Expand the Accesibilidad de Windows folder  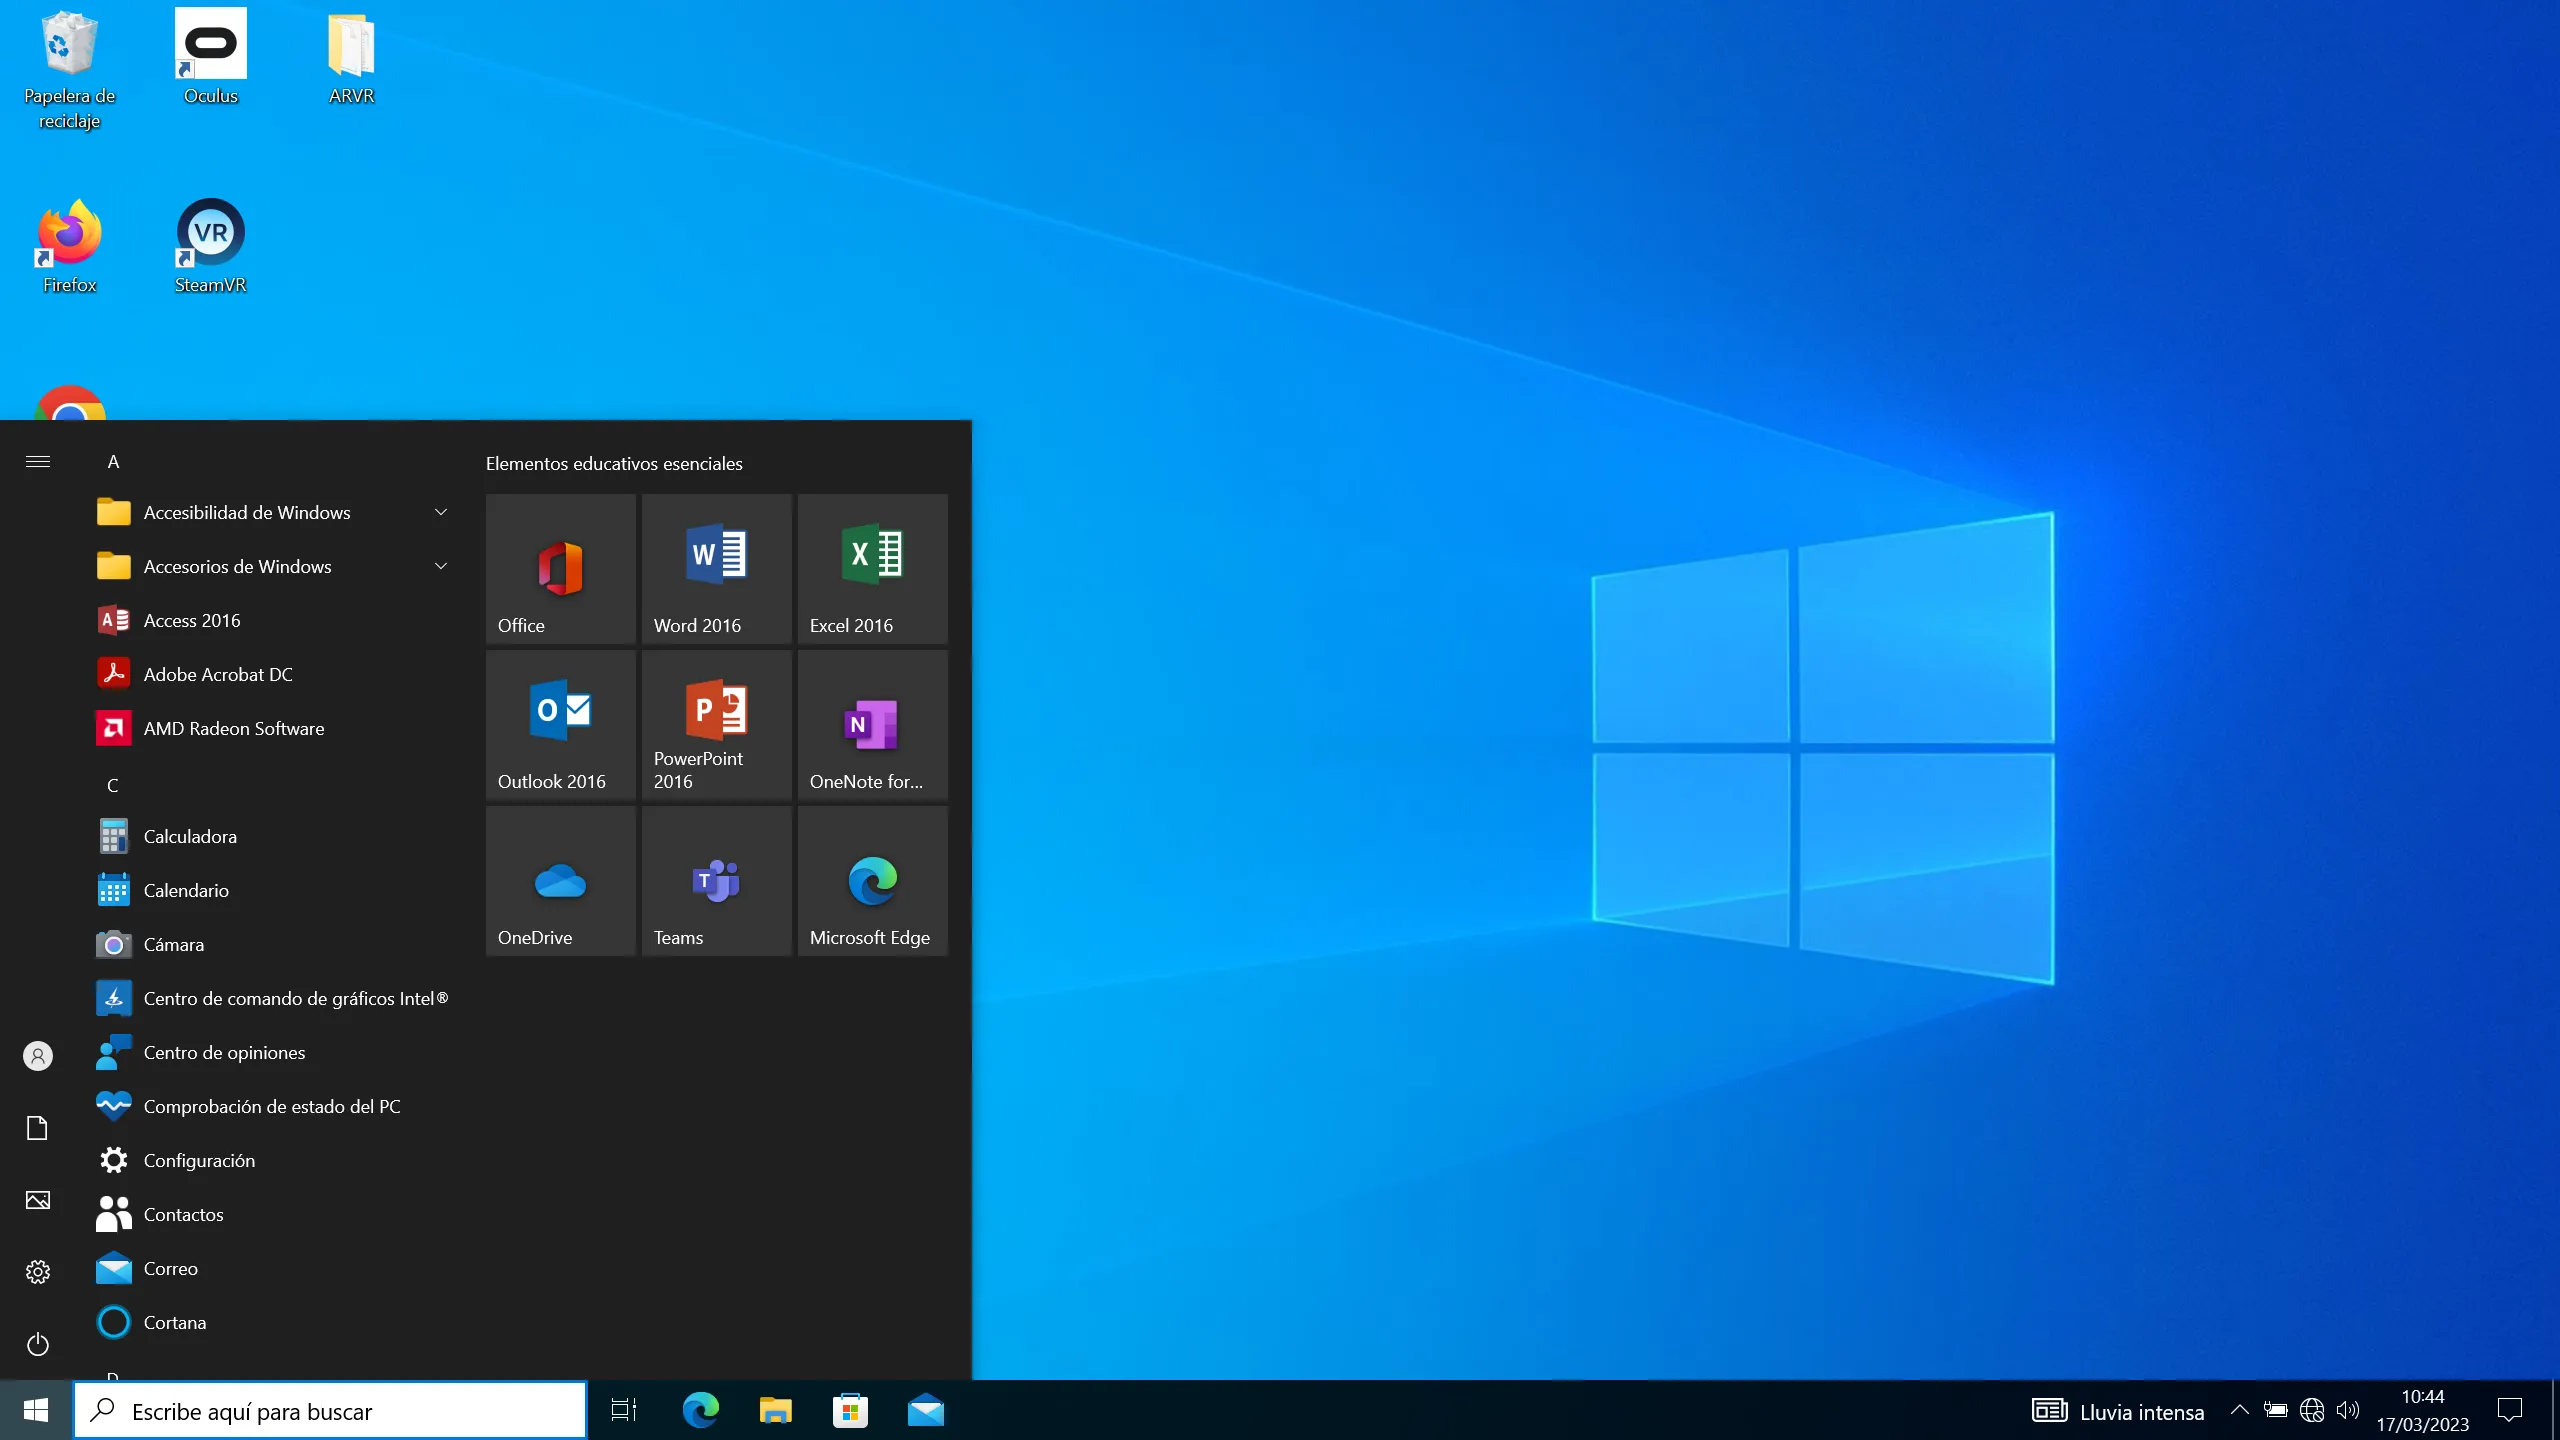click(272, 512)
